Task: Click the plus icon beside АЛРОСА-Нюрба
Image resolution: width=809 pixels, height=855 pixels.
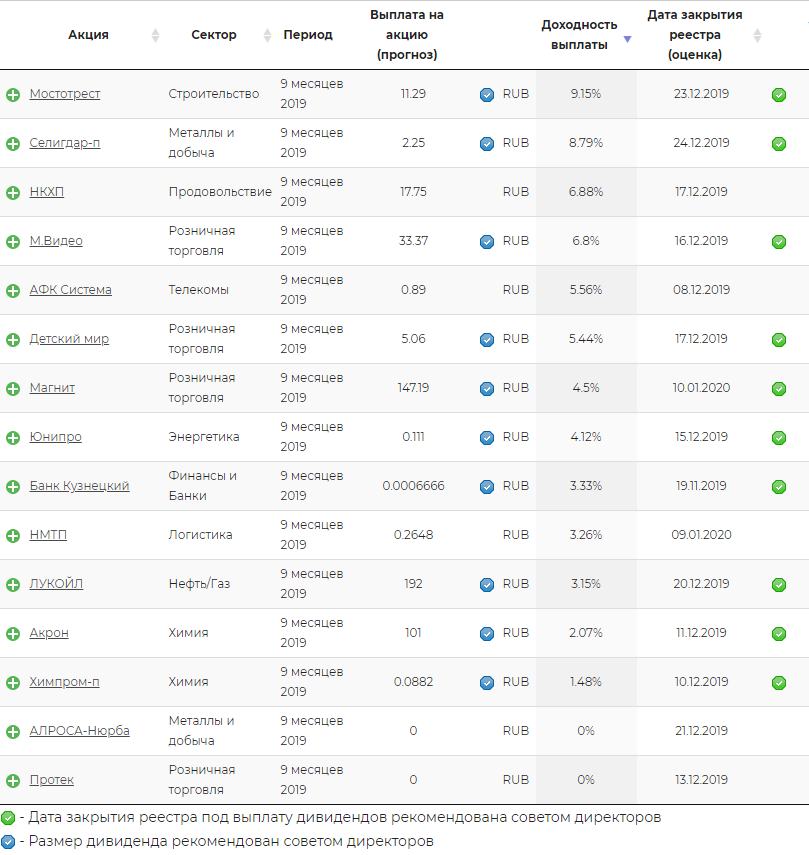Action: [13, 732]
